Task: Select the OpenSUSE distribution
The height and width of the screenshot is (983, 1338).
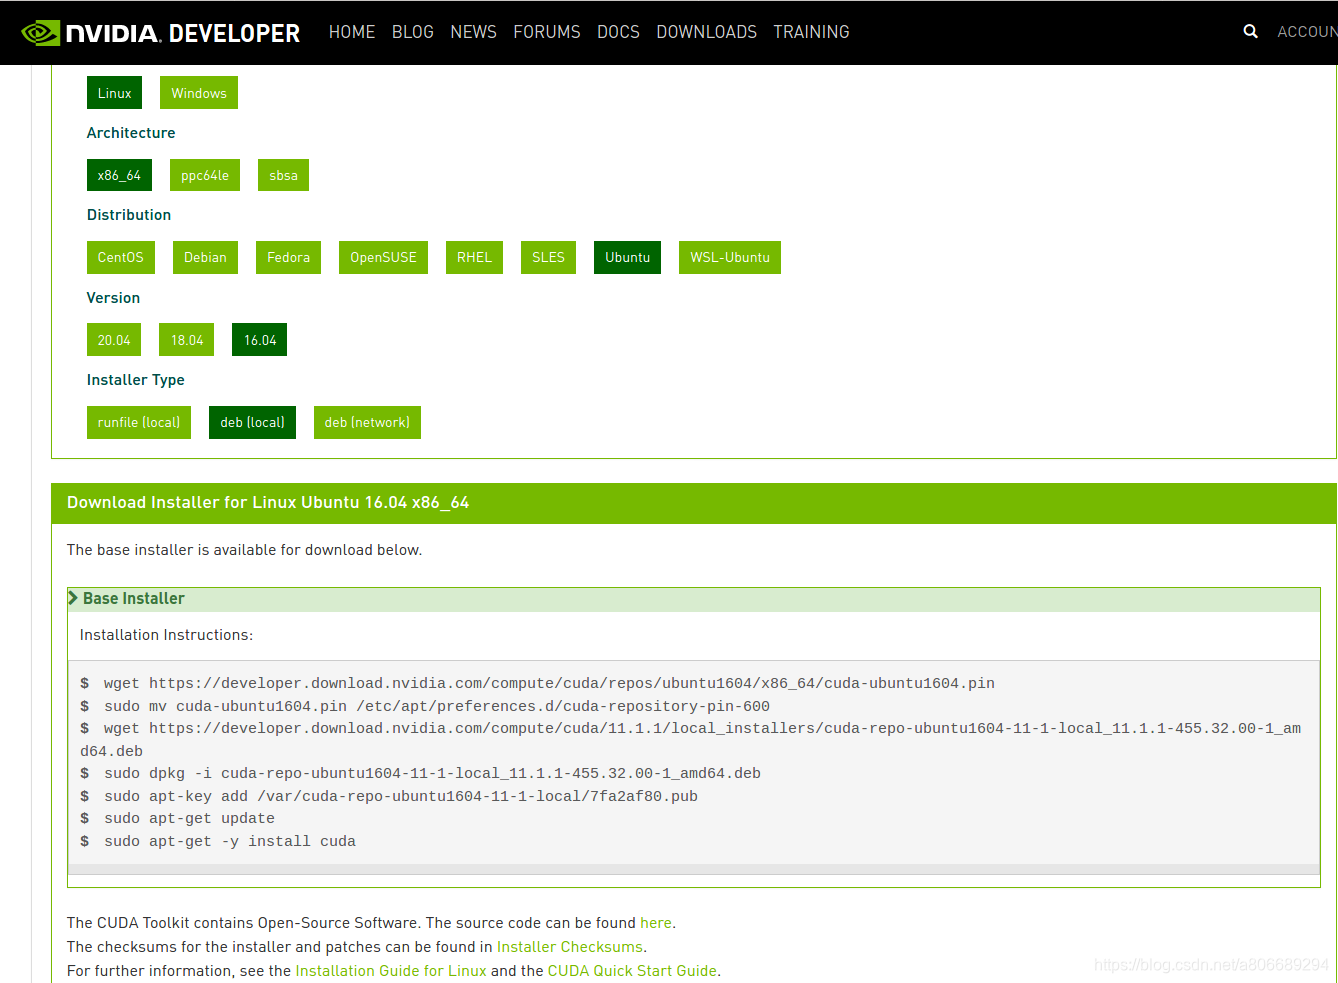Action: (383, 257)
